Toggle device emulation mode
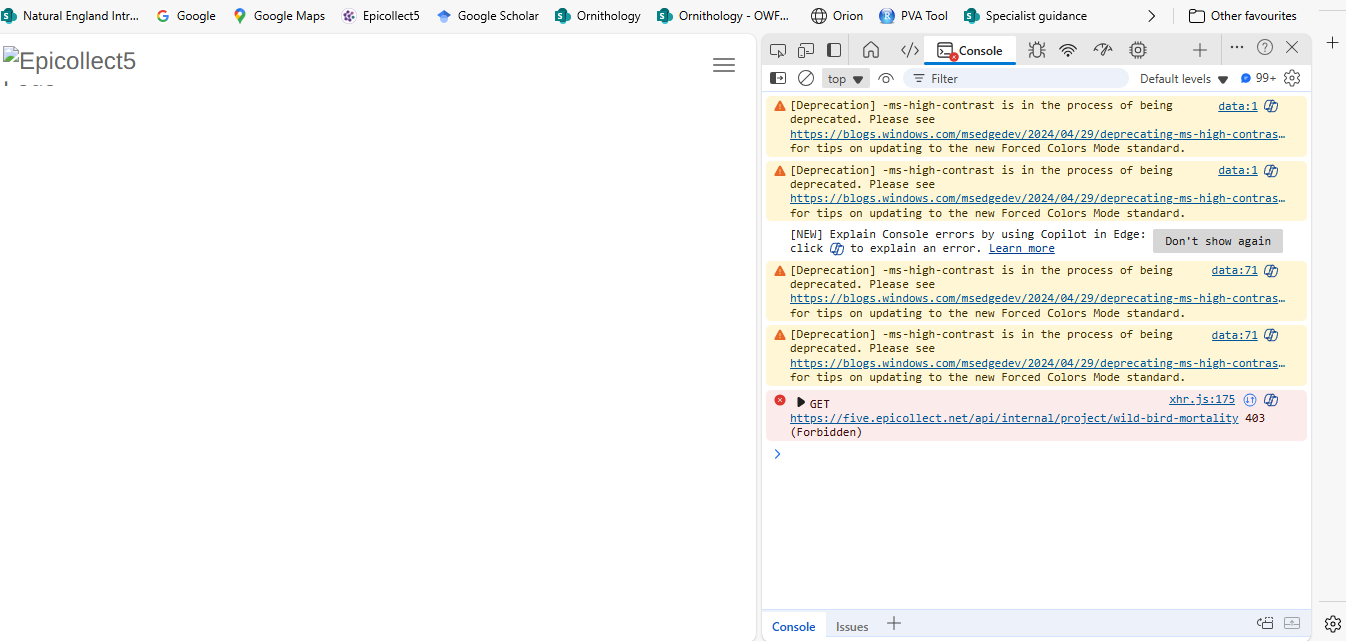Image resolution: width=1346 pixels, height=641 pixels. [806, 50]
